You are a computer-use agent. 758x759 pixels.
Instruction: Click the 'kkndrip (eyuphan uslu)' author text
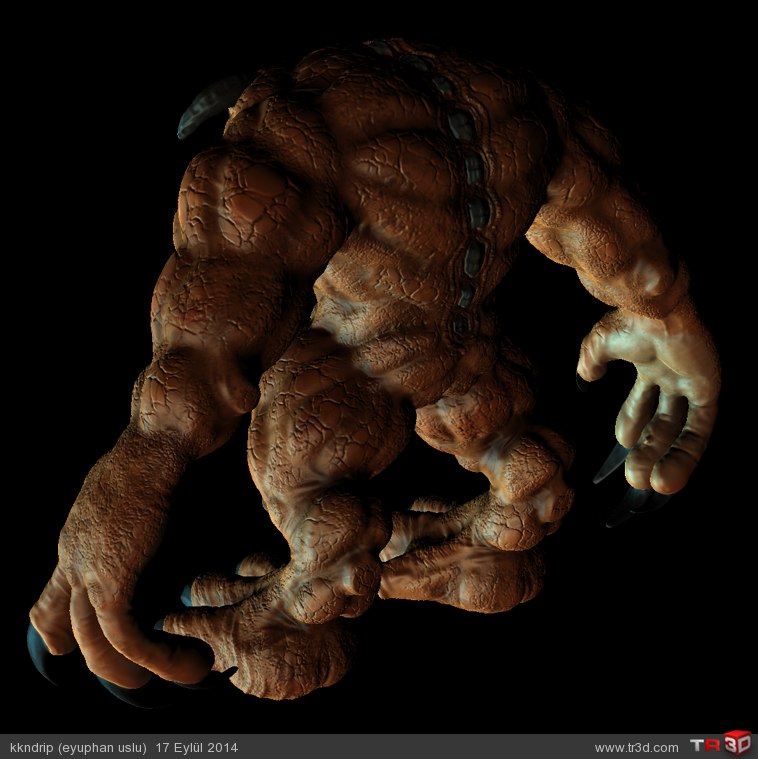78,747
